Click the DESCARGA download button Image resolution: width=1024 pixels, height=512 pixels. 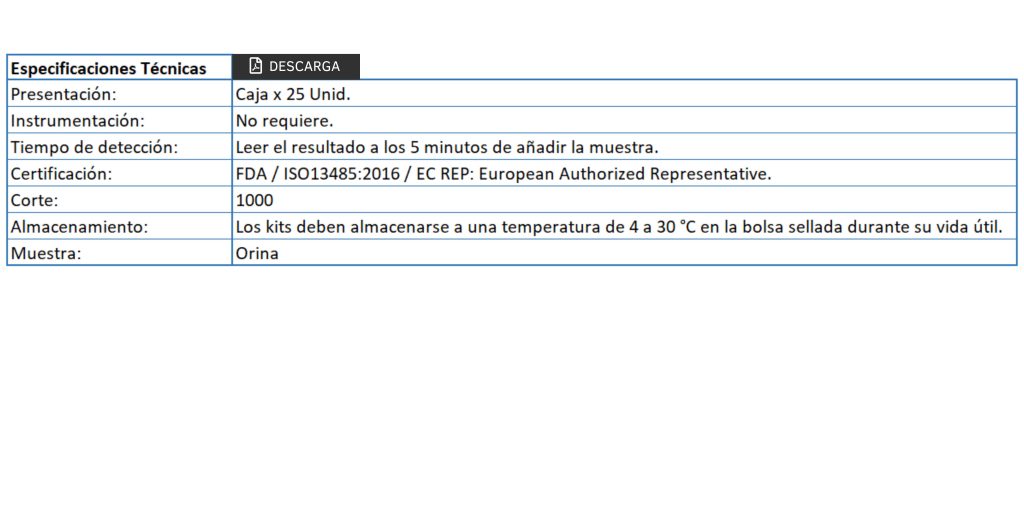pos(296,66)
